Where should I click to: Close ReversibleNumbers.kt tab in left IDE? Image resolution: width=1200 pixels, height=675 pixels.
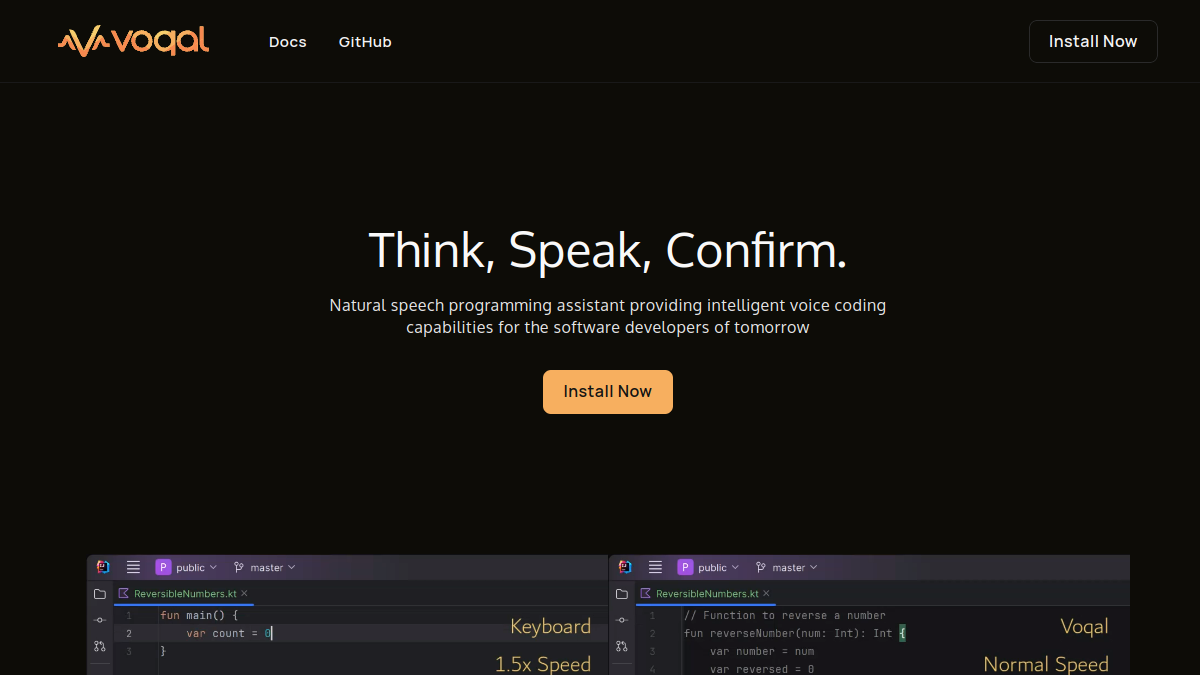(x=244, y=593)
